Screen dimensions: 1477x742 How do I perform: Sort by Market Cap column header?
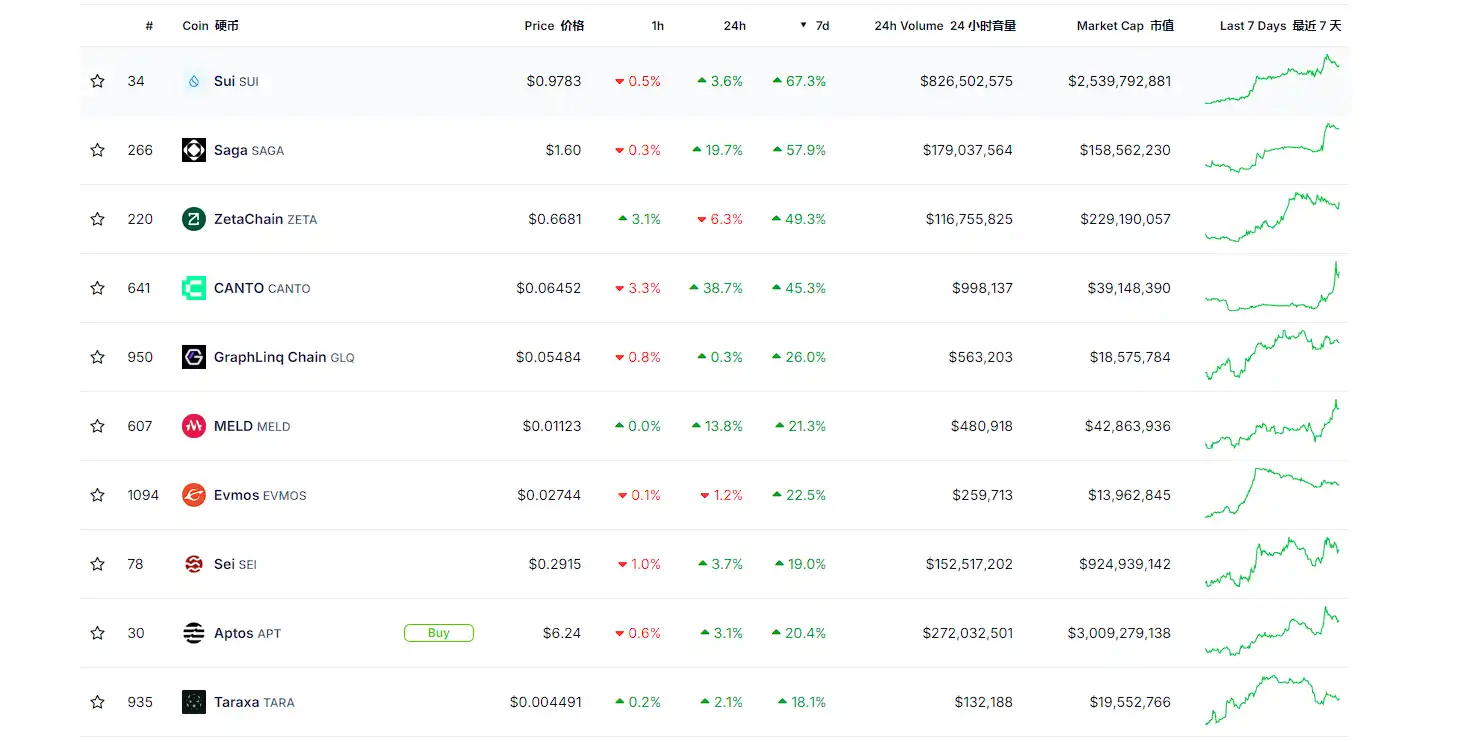[1124, 26]
